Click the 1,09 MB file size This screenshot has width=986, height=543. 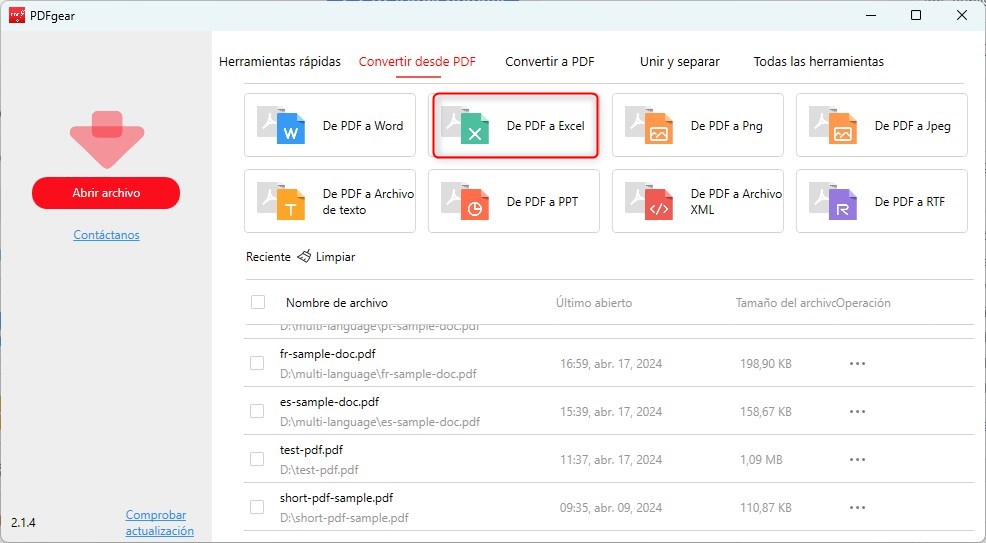(x=762, y=459)
